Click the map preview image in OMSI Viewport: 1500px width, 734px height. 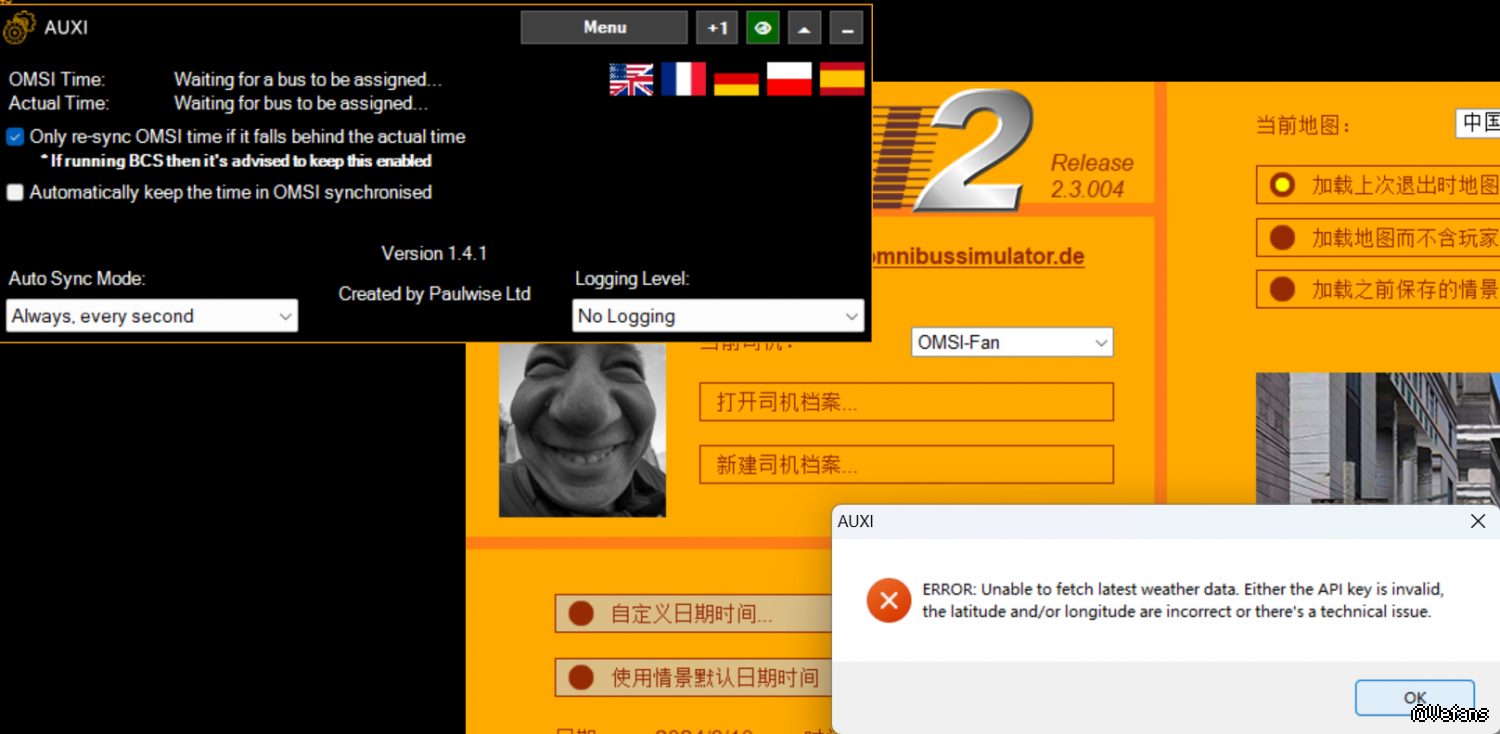click(1378, 439)
